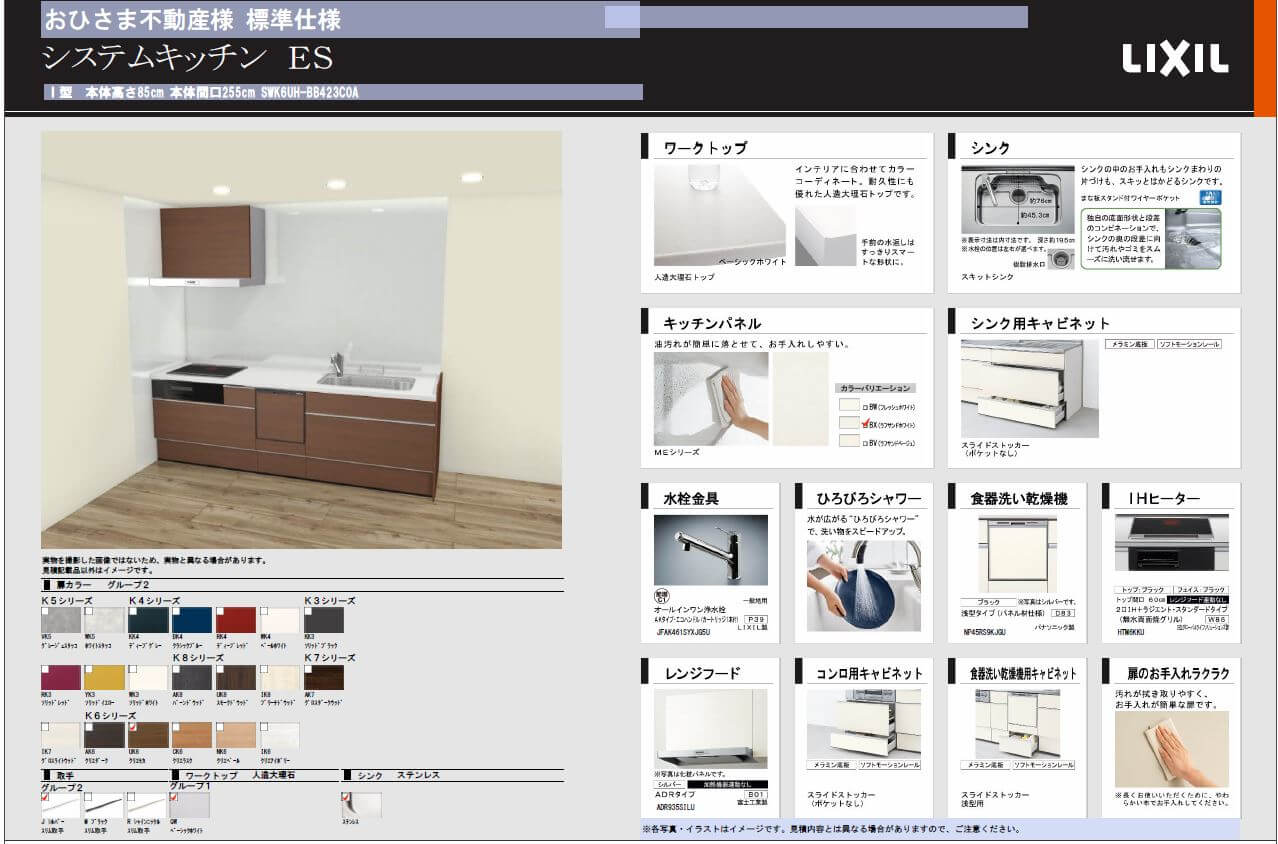Click the D83 code box in 食器洗い乾燥機

[x=1065, y=612]
